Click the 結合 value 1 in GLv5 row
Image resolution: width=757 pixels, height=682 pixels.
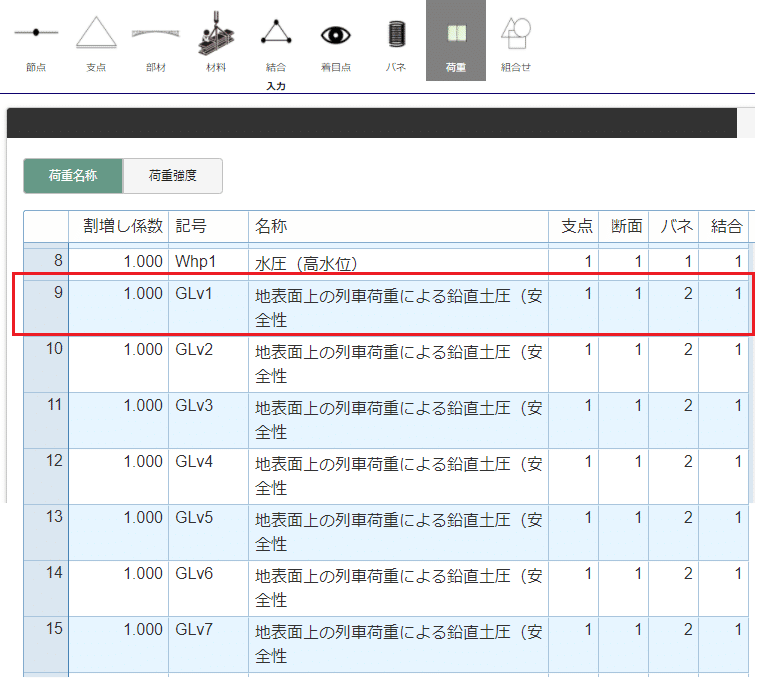[x=724, y=532]
